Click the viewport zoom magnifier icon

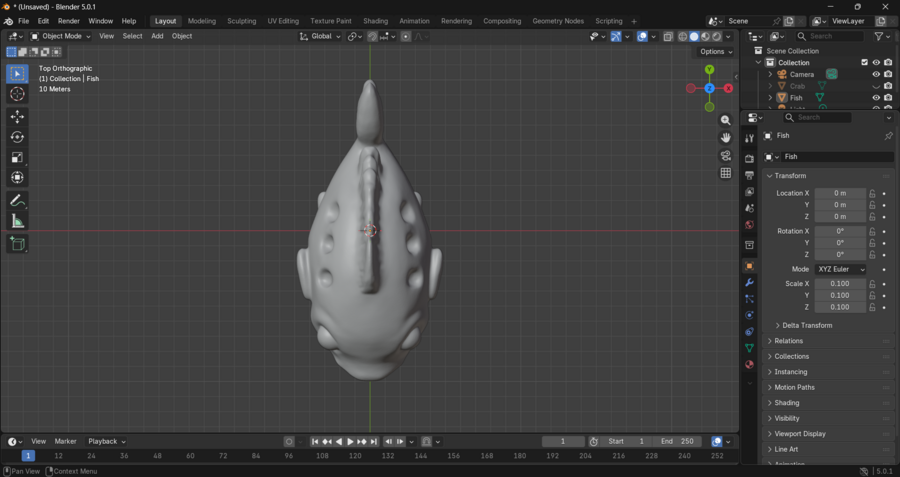click(726, 120)
